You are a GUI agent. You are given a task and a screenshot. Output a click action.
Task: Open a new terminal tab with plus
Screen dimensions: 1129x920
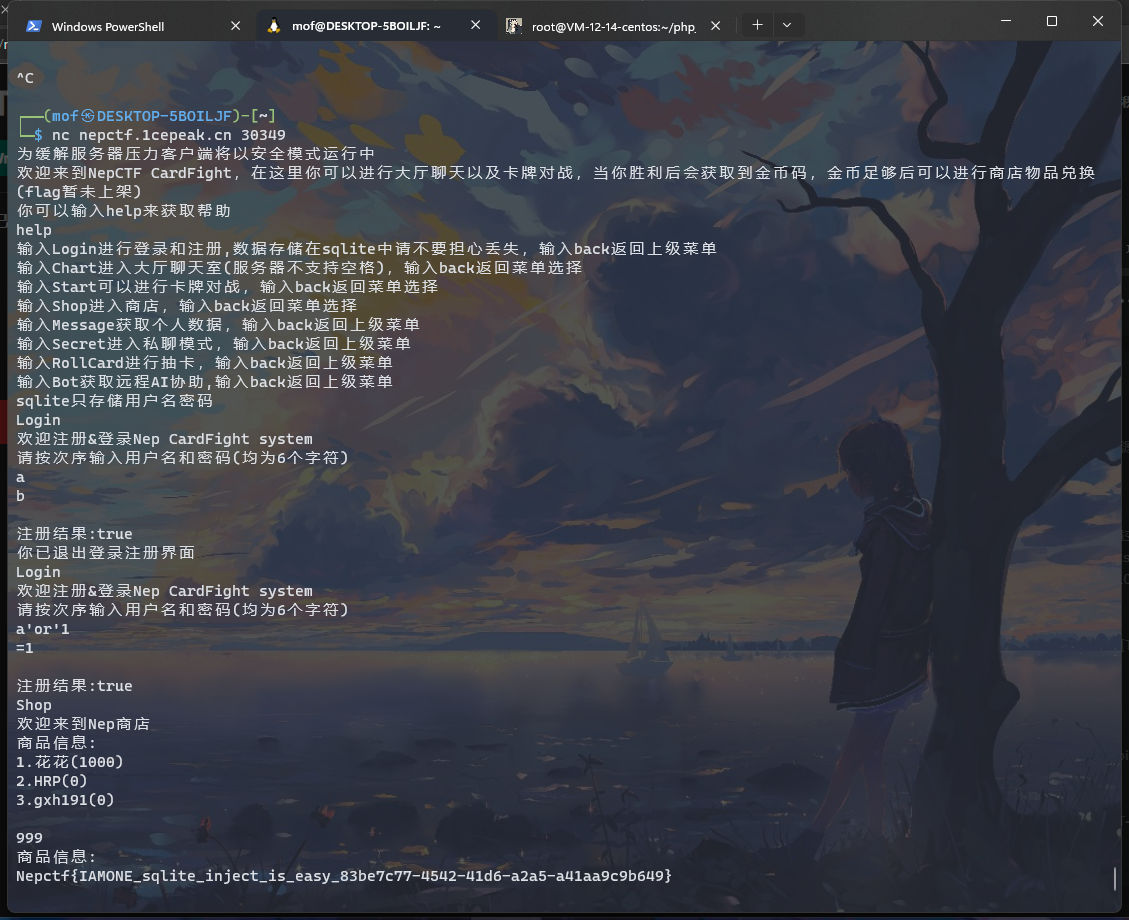point(757,25)
